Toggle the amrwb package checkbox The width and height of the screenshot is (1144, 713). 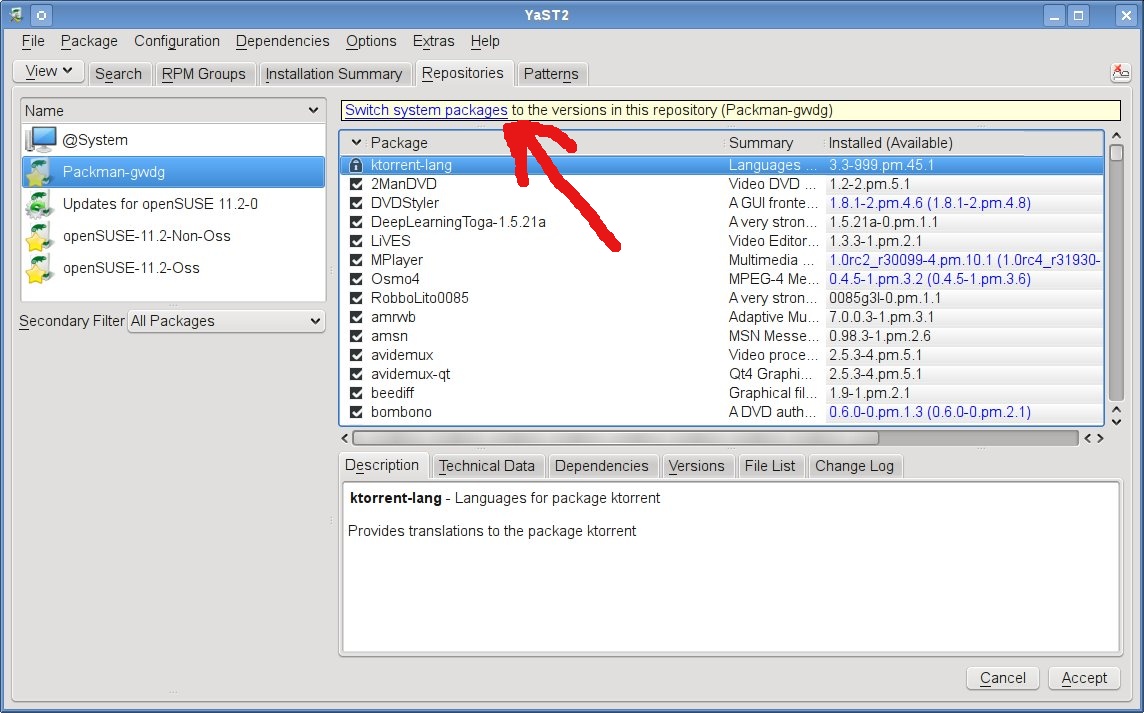pos(356,317)
